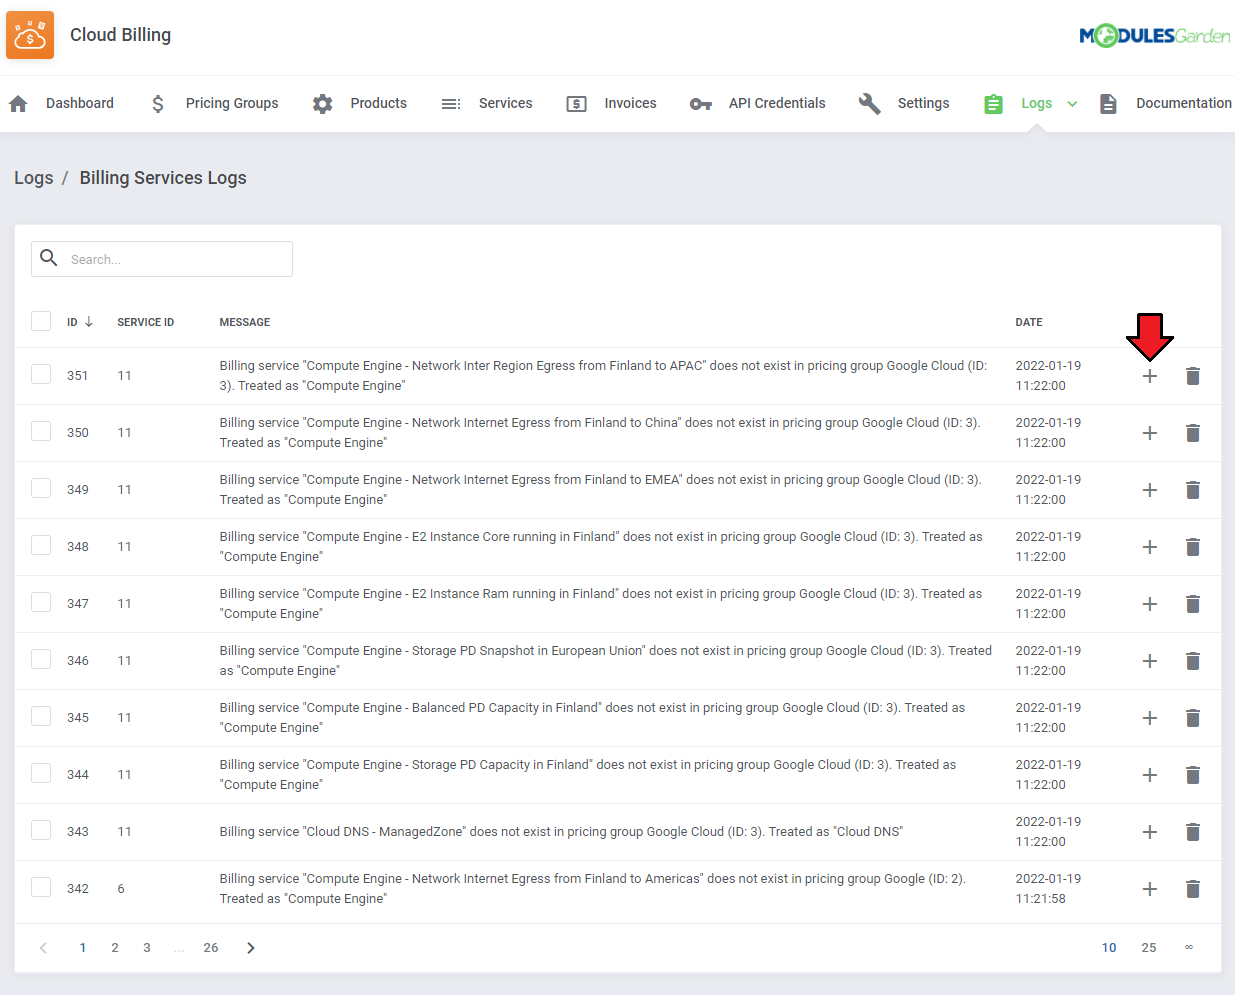Check the box for log 342
The height and width of the screenshot is (995, 1235).
41,887
